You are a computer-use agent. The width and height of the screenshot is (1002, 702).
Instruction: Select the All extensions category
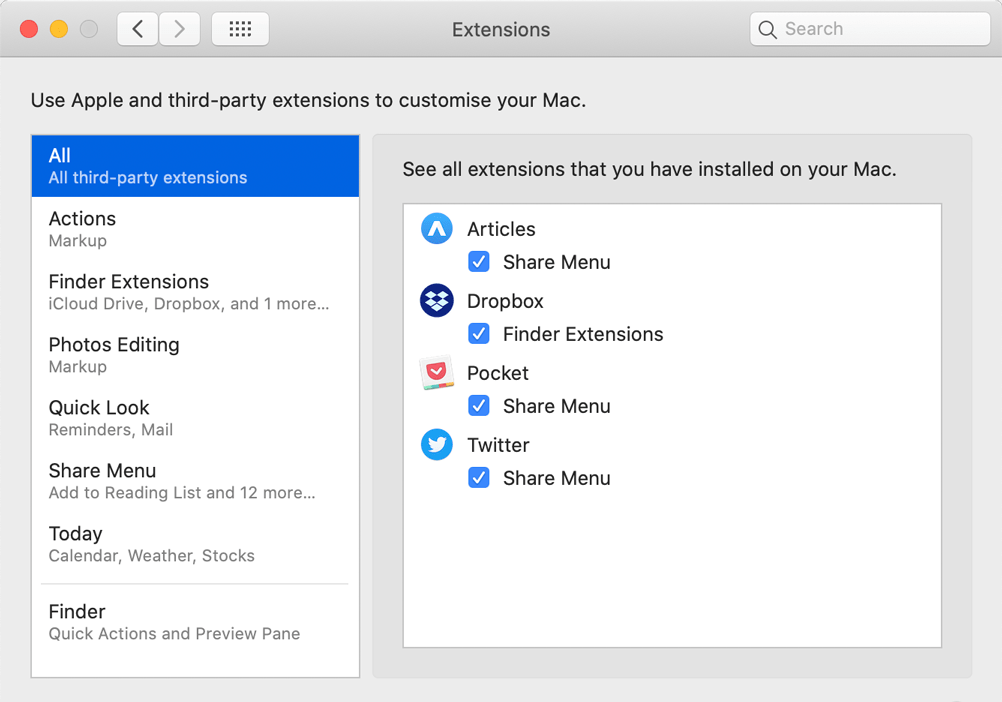(195, 165)
